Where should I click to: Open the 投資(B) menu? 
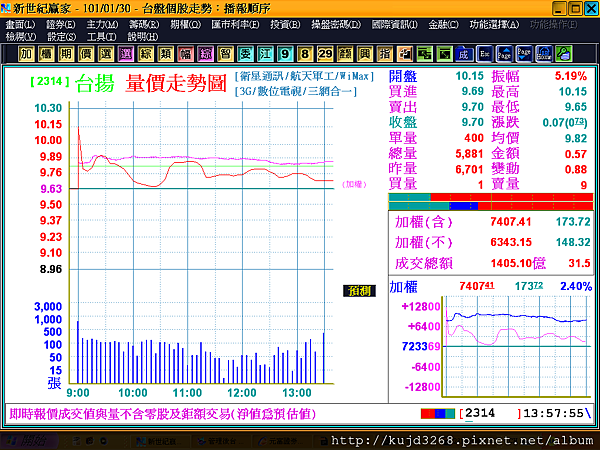pyautogui.click(x=285, y=25)
